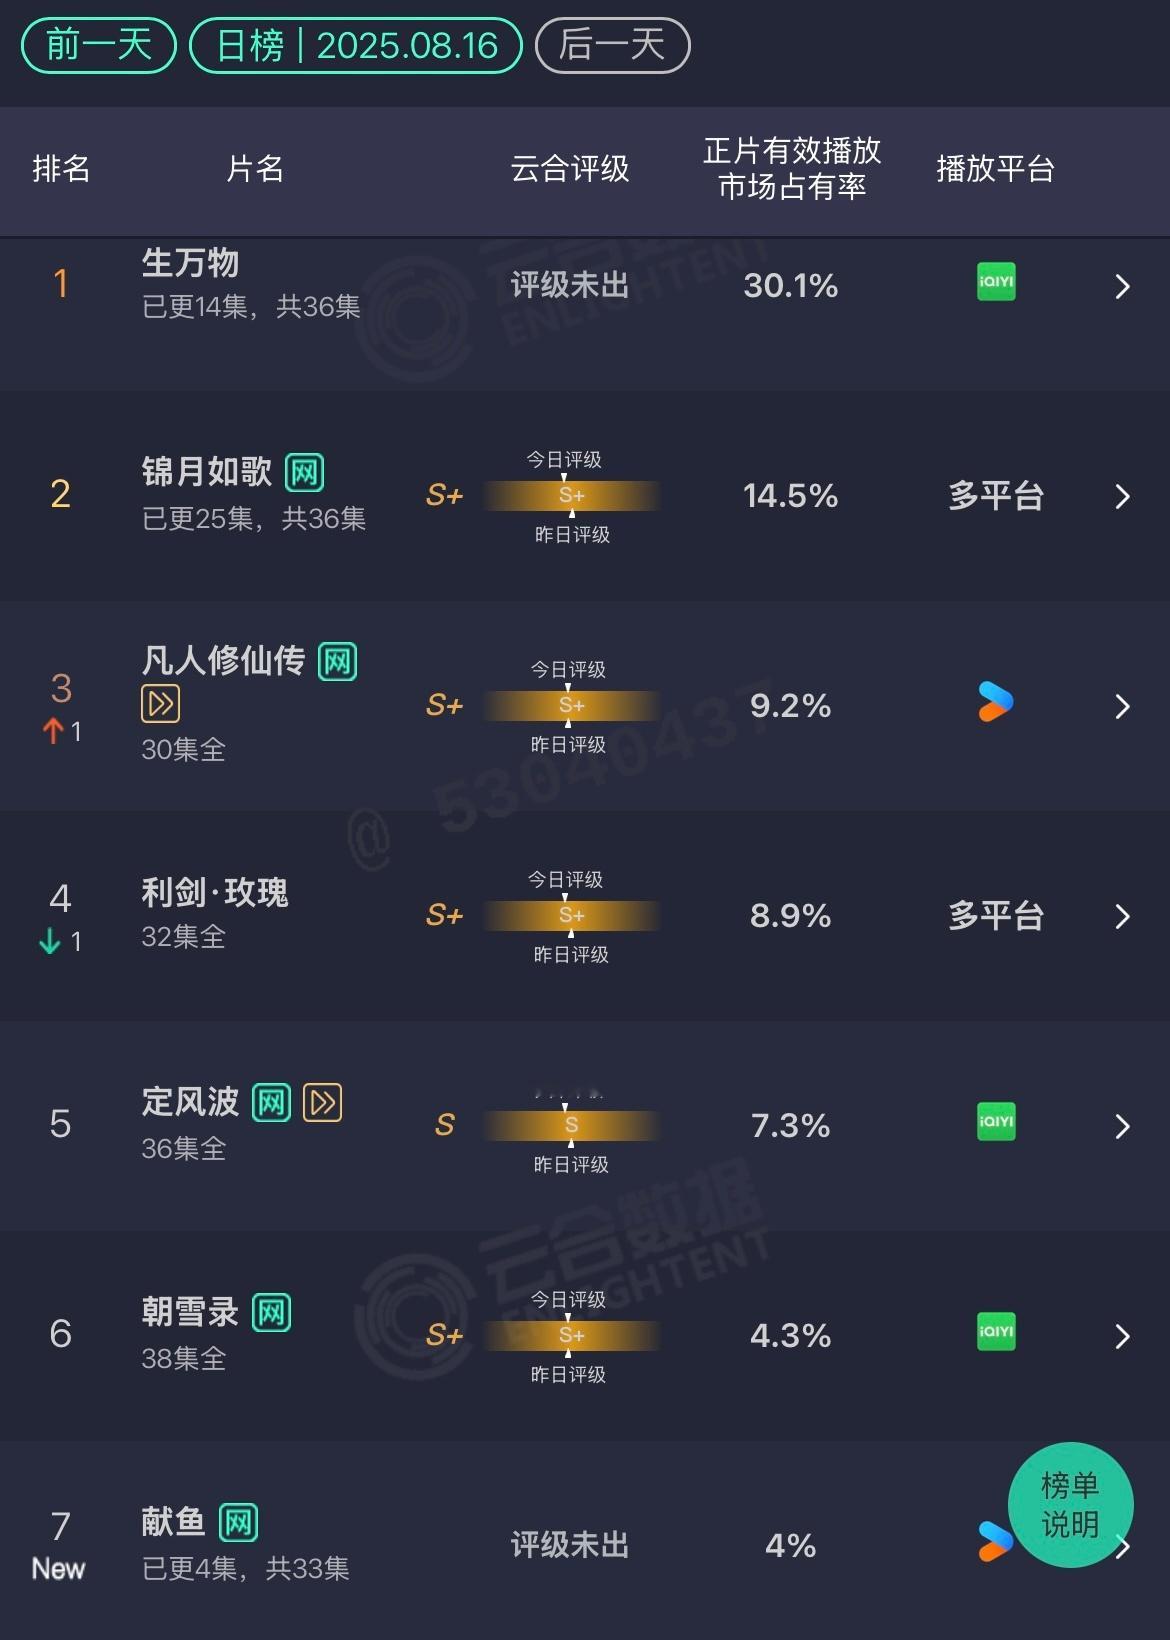Open details chevron for 生万物
Image resolution: width=1170 pixels, height=1640 pixels.
1122,287
